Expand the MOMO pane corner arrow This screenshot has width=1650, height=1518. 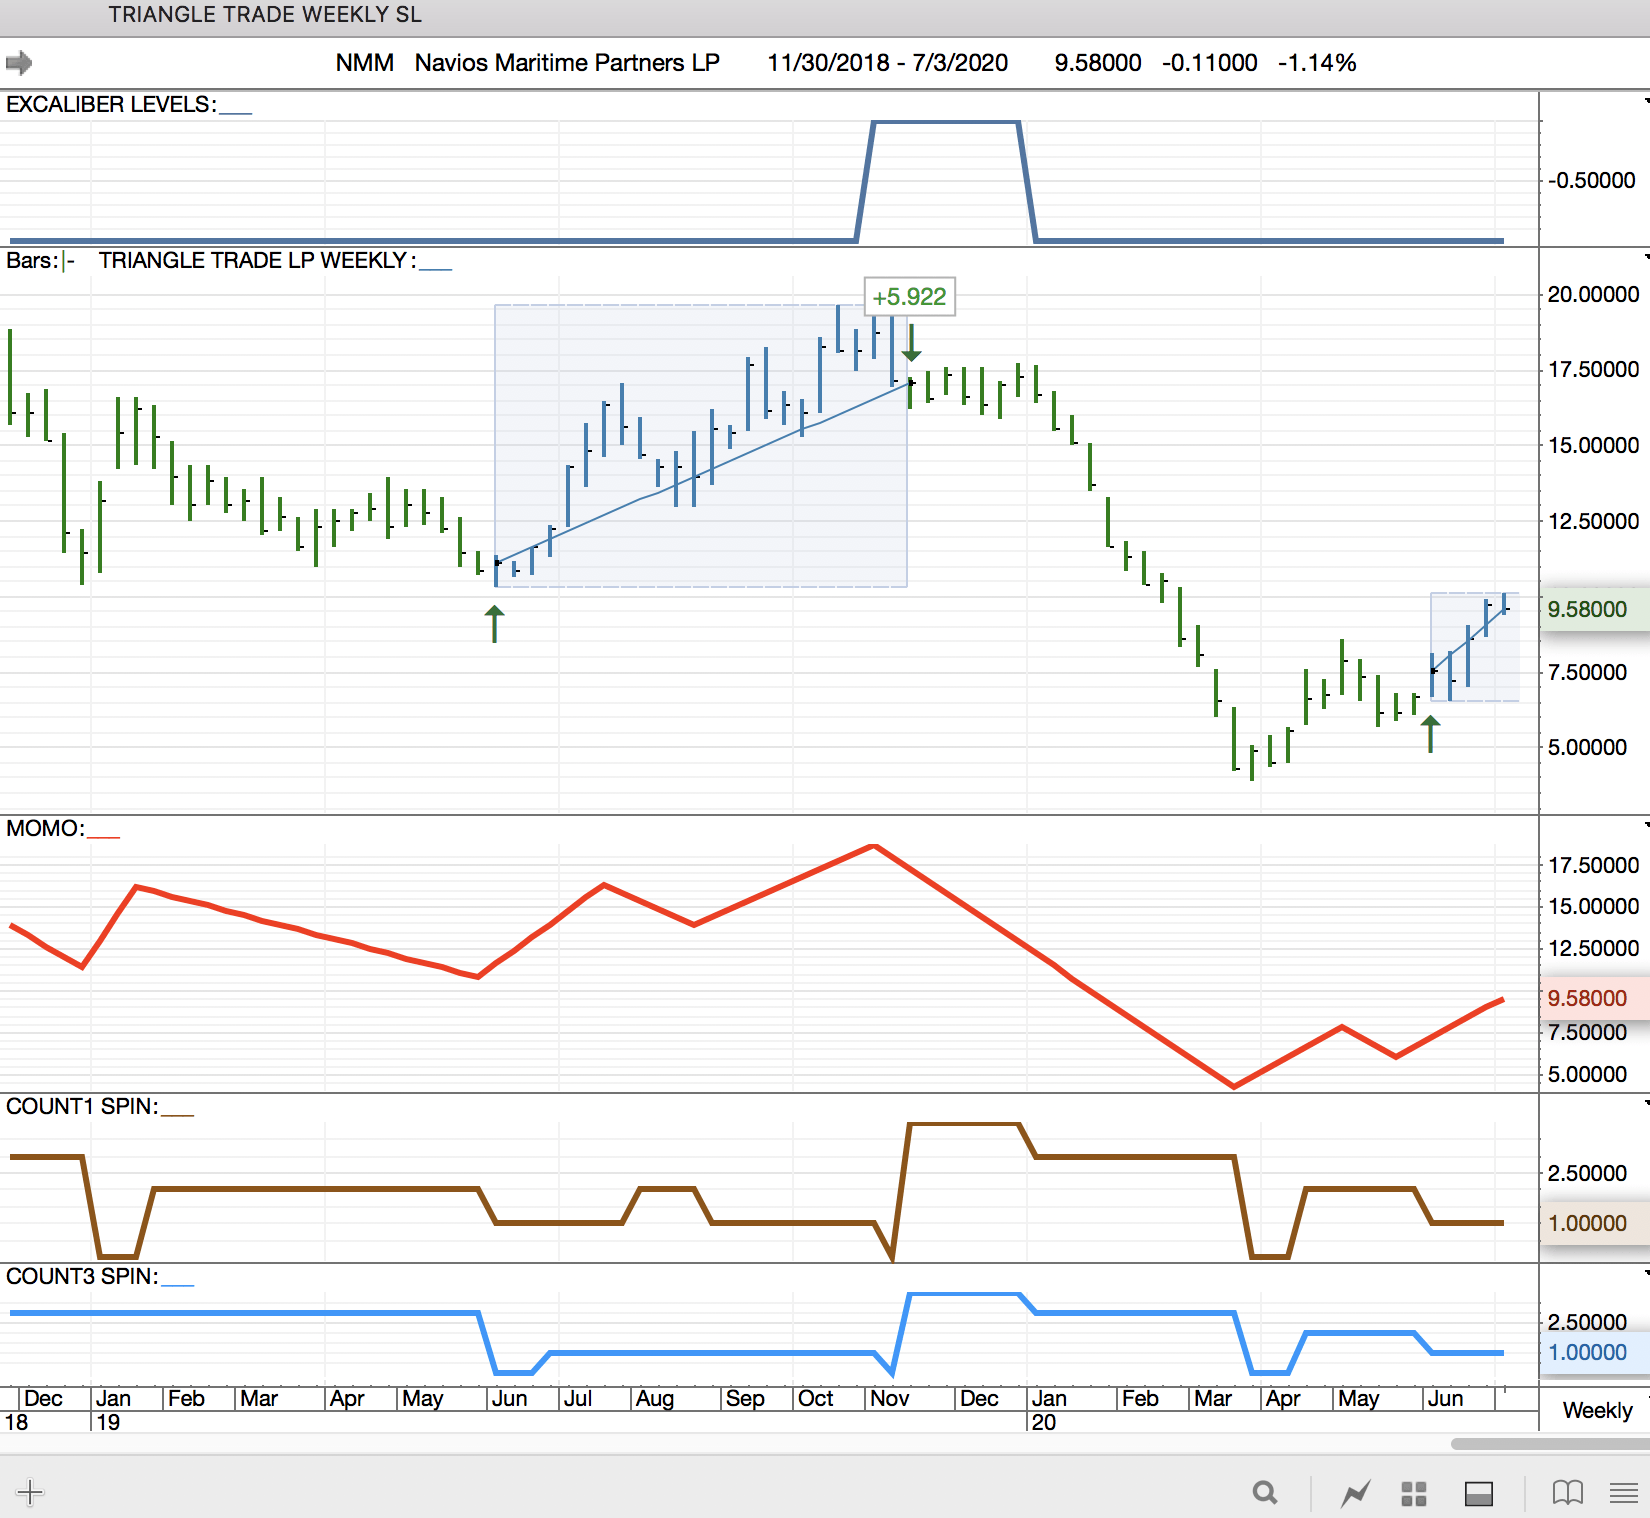pos(1645,824)
